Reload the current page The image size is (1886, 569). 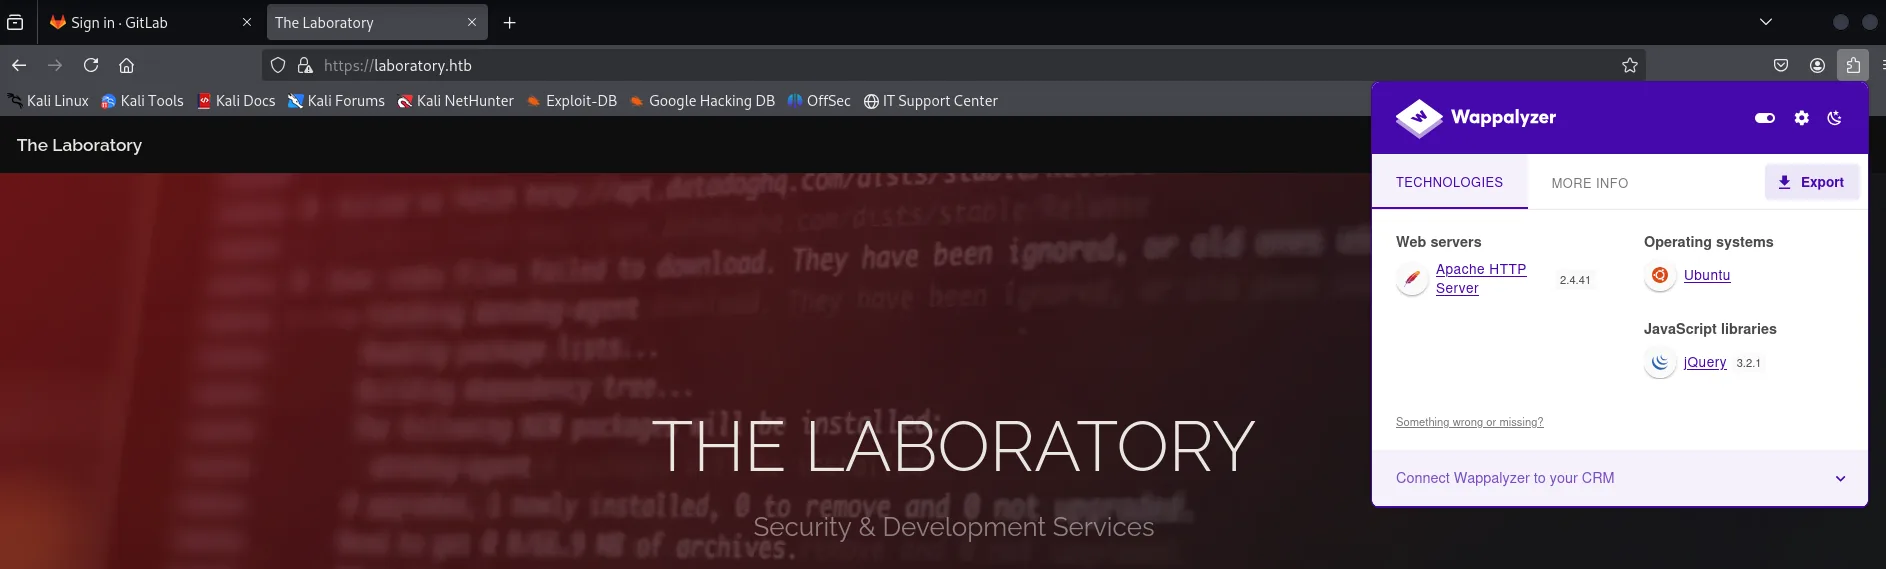(x=91, y=65)
